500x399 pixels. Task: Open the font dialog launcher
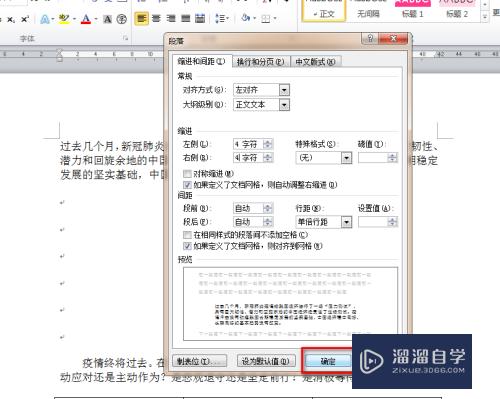click(x=126, y=39)
